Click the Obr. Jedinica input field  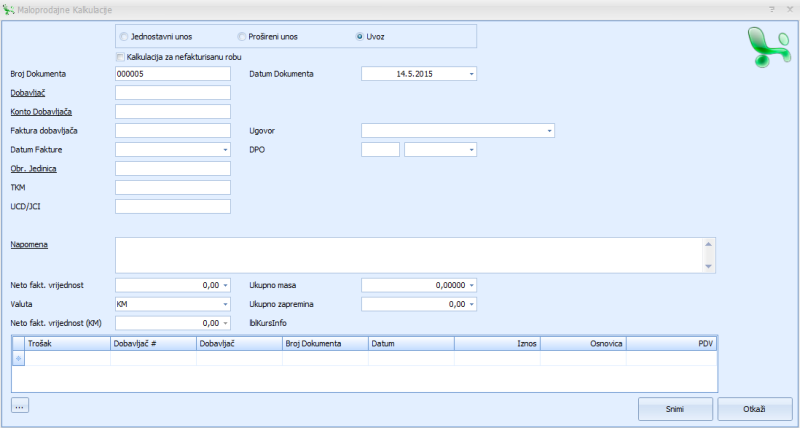coord(173,169)
